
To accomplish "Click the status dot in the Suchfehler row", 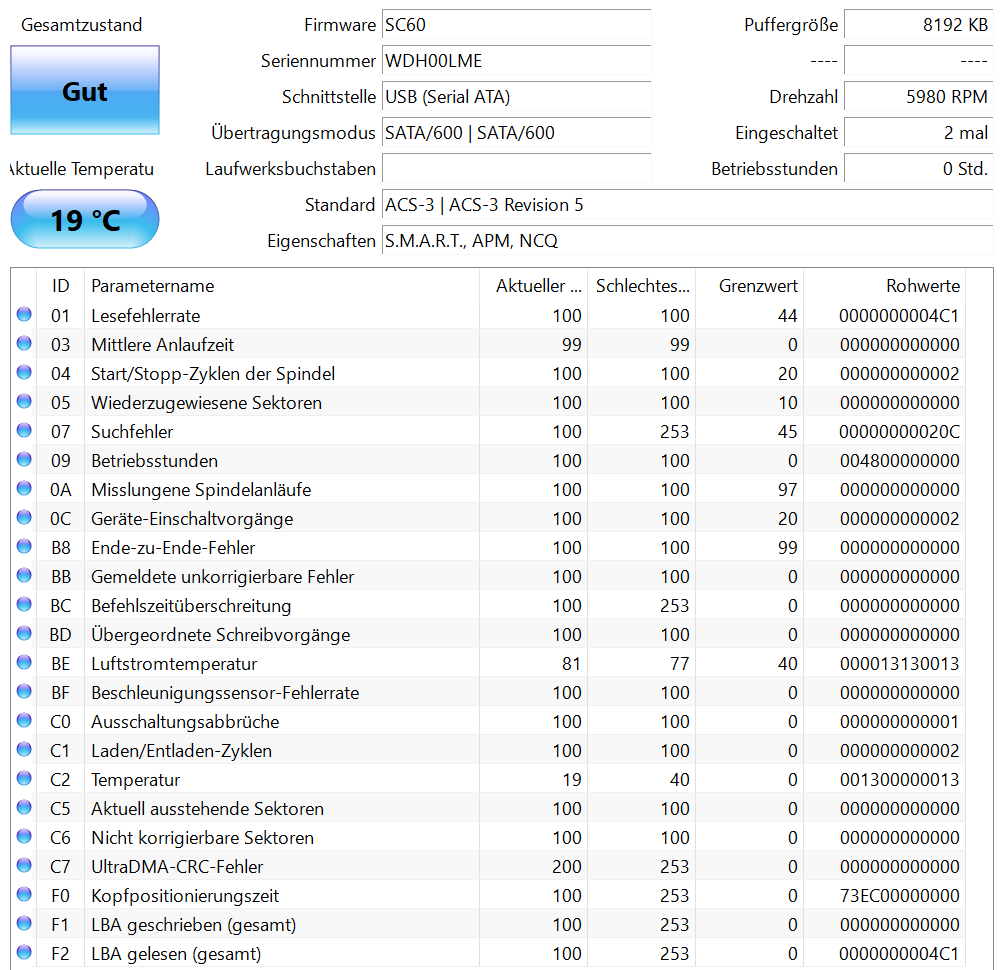I will pyautogui.click(x=24, y=430).
